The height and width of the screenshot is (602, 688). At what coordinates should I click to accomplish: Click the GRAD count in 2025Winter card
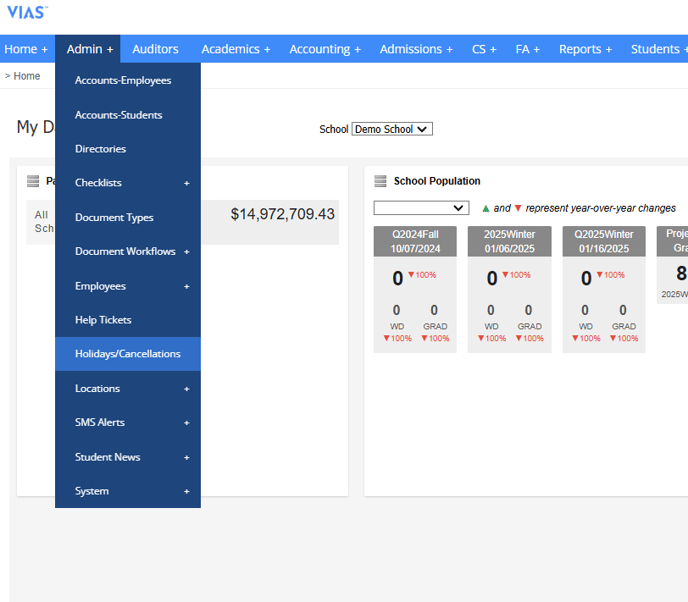point(528,310)
